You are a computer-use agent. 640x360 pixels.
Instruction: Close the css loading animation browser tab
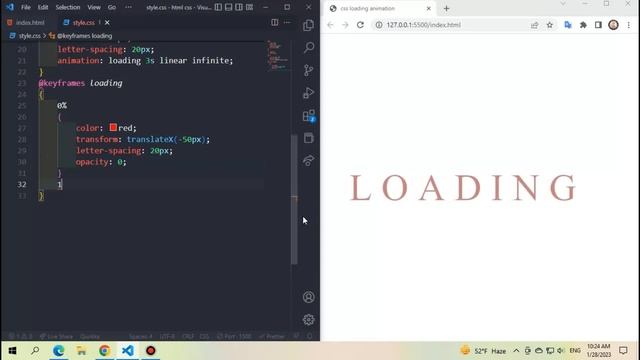pos(429,8)
